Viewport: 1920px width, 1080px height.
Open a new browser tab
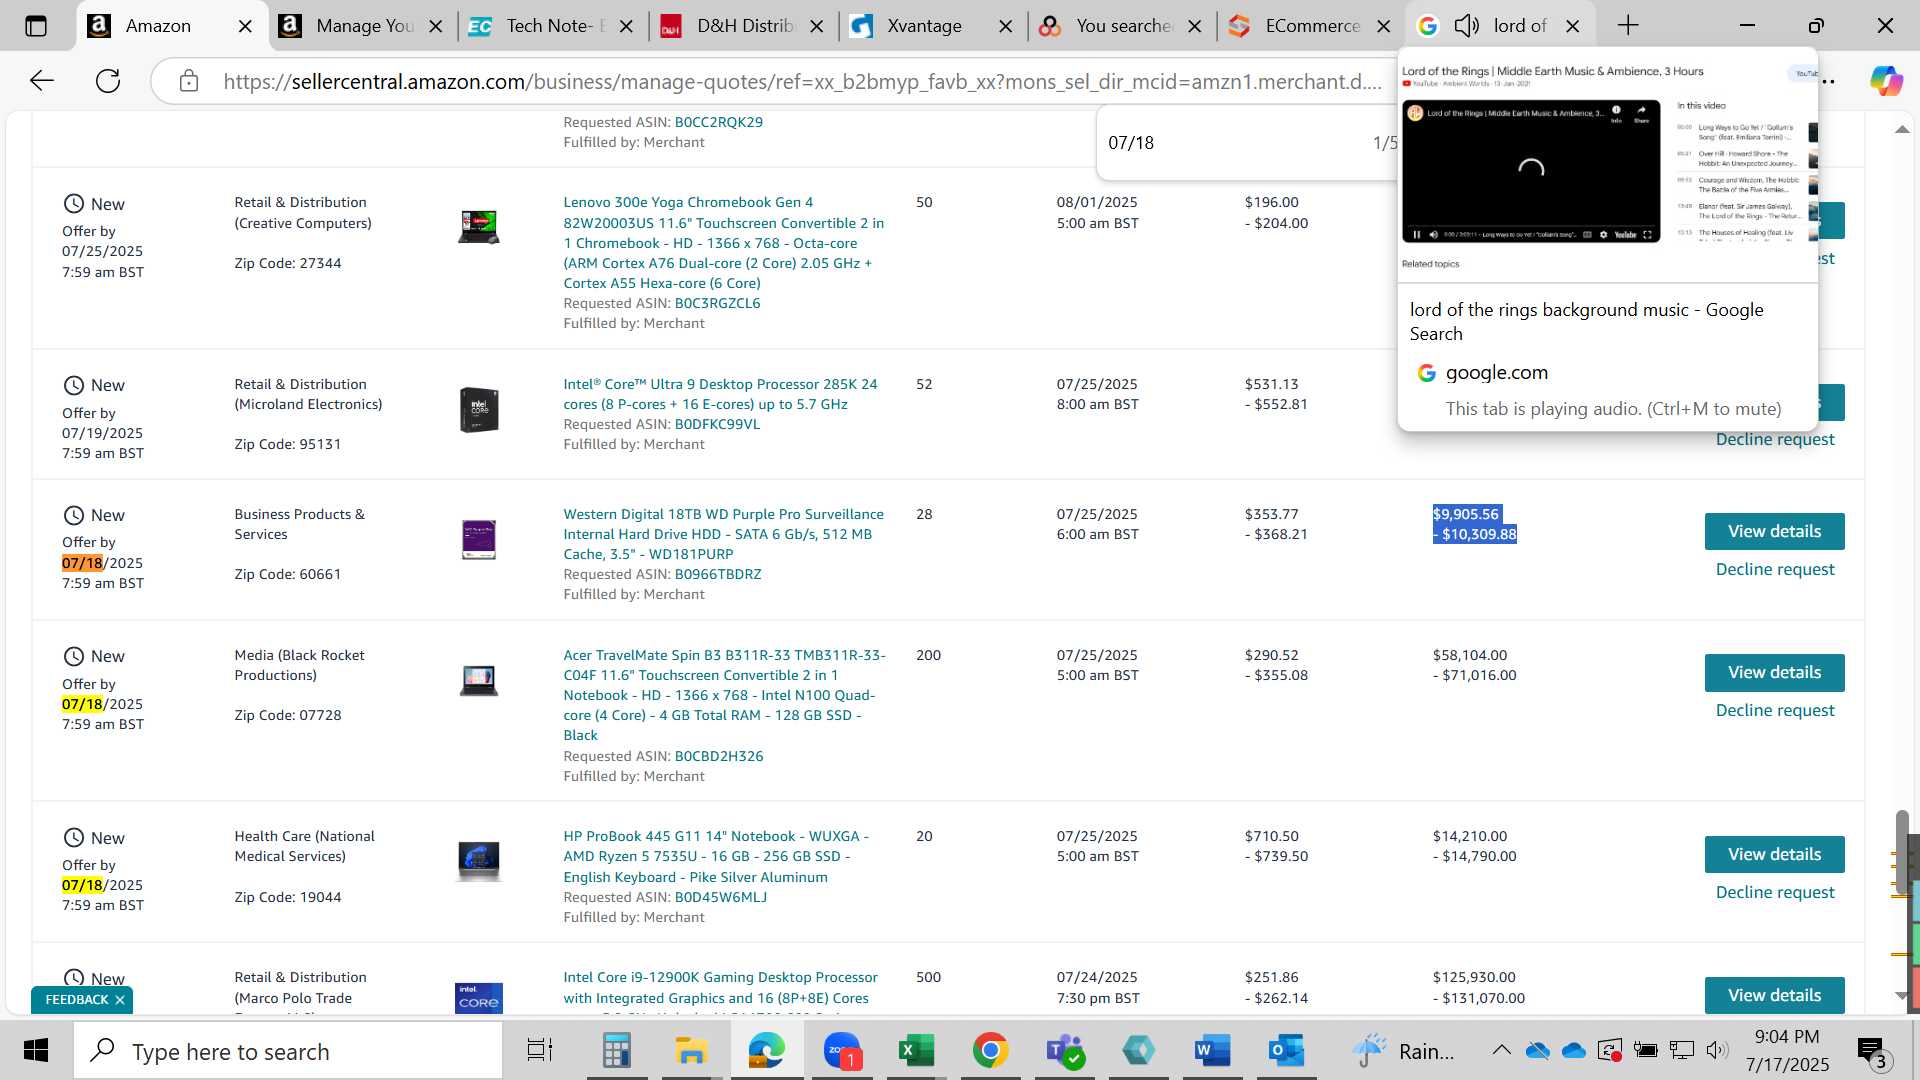coord(1628,26)
